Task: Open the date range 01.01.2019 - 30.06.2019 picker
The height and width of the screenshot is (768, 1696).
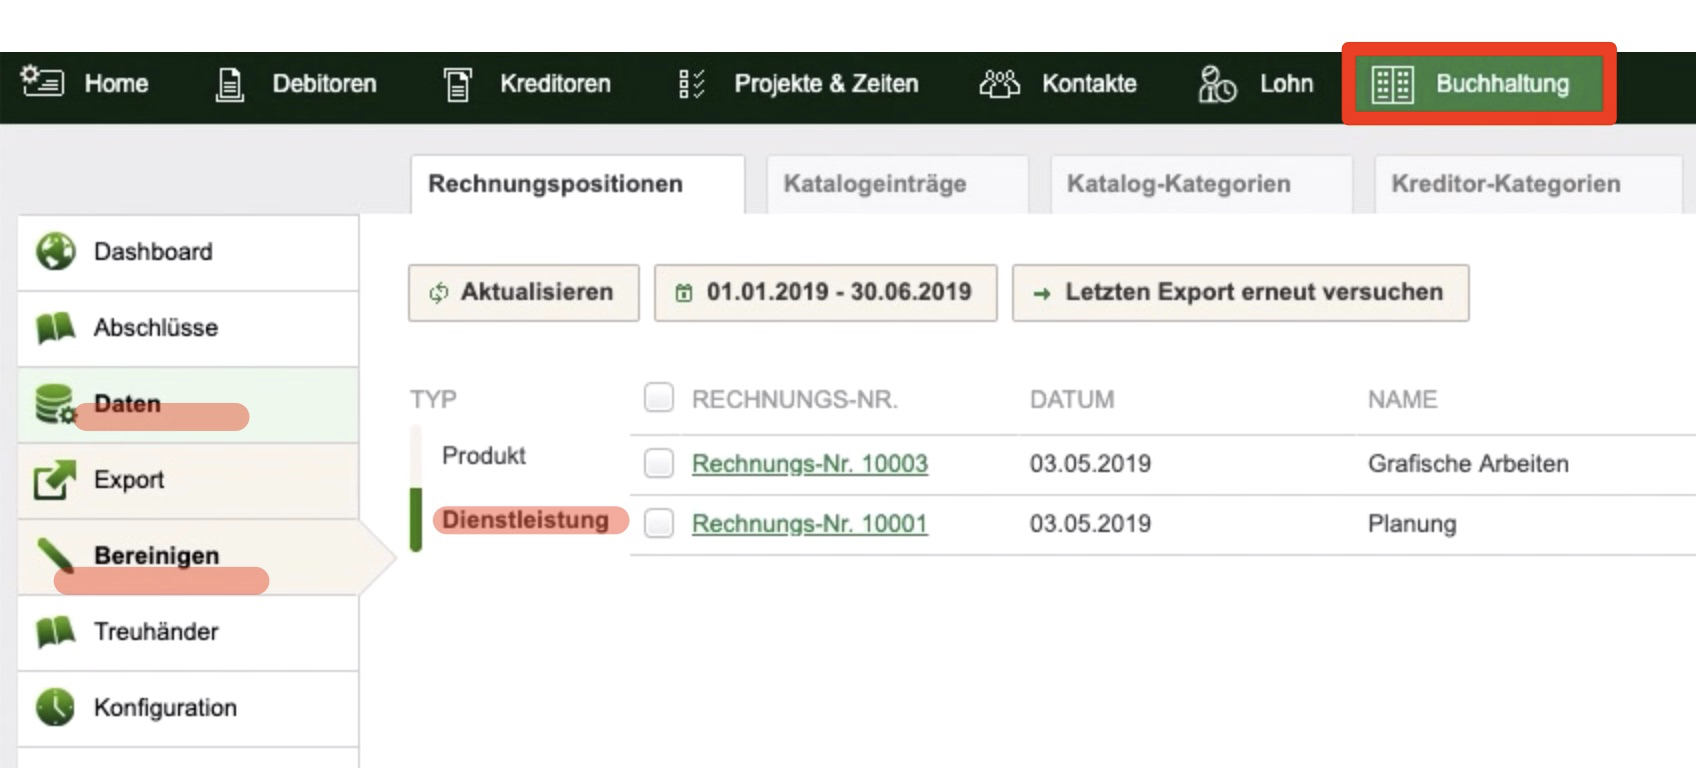Action: click(x=825, y=292)
